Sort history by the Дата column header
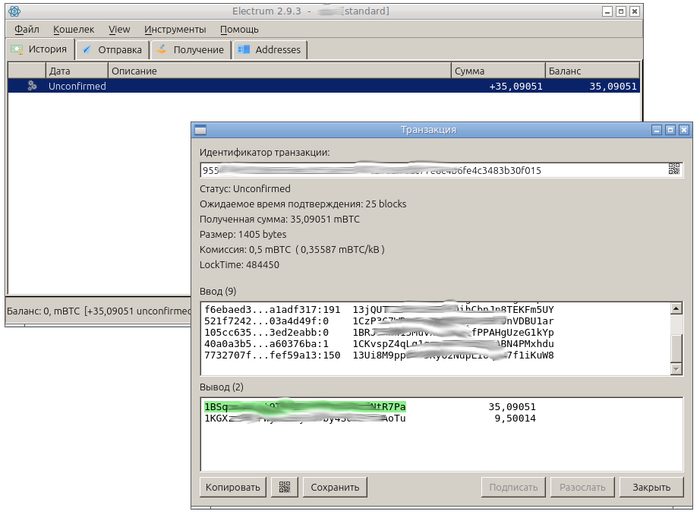This screenshot has width=700, height=518. pos(77,71)
